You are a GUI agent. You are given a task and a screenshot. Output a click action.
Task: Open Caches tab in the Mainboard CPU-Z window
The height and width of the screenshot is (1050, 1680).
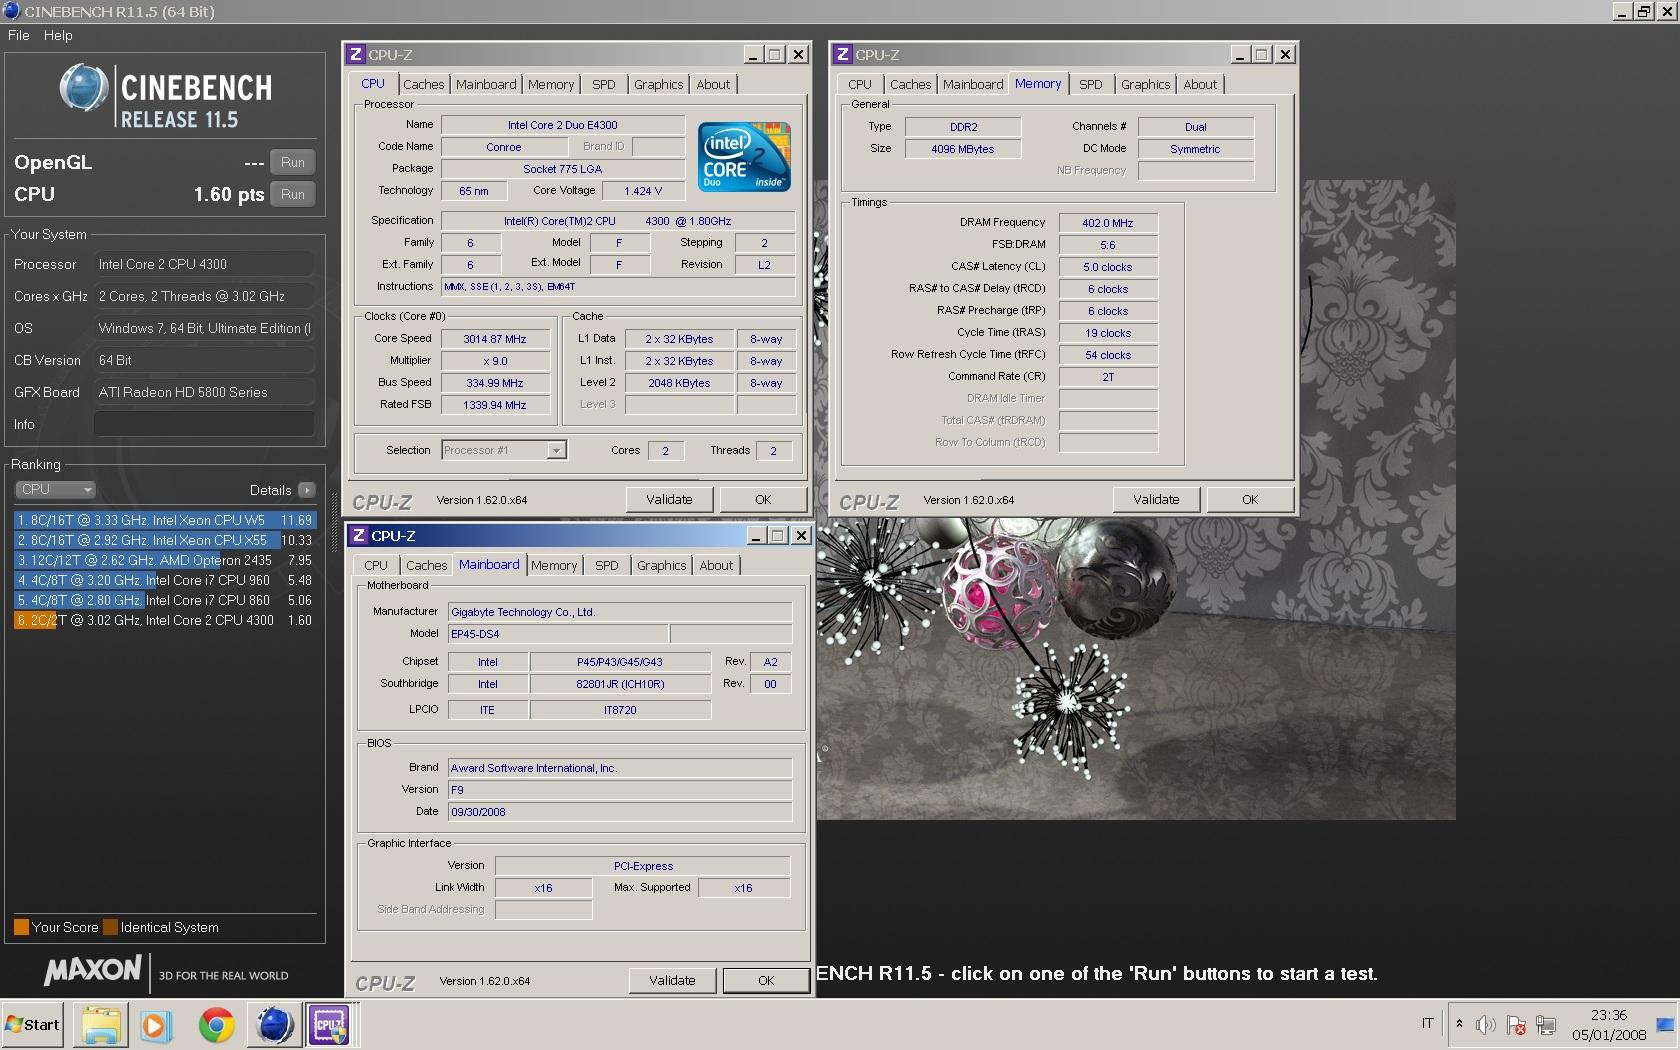pyautogui.click(x=426, y=566)
